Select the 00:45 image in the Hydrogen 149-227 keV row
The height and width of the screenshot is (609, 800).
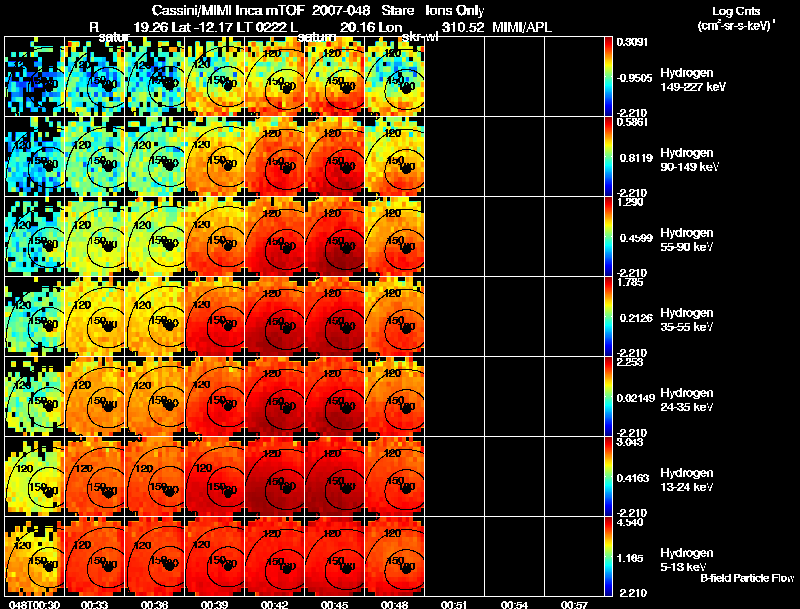click(x=334, y=77)
